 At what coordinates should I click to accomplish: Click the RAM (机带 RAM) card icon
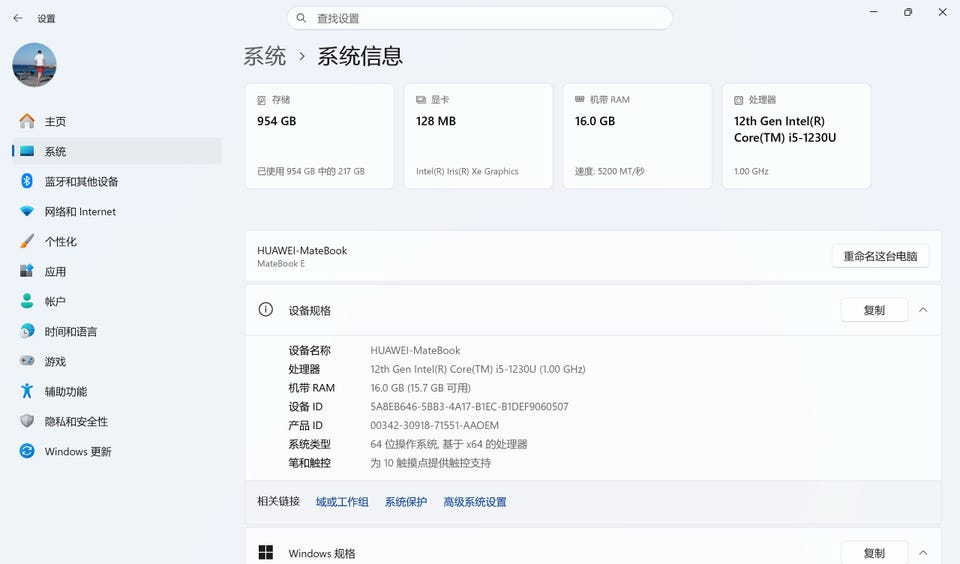tap(579, 99)
